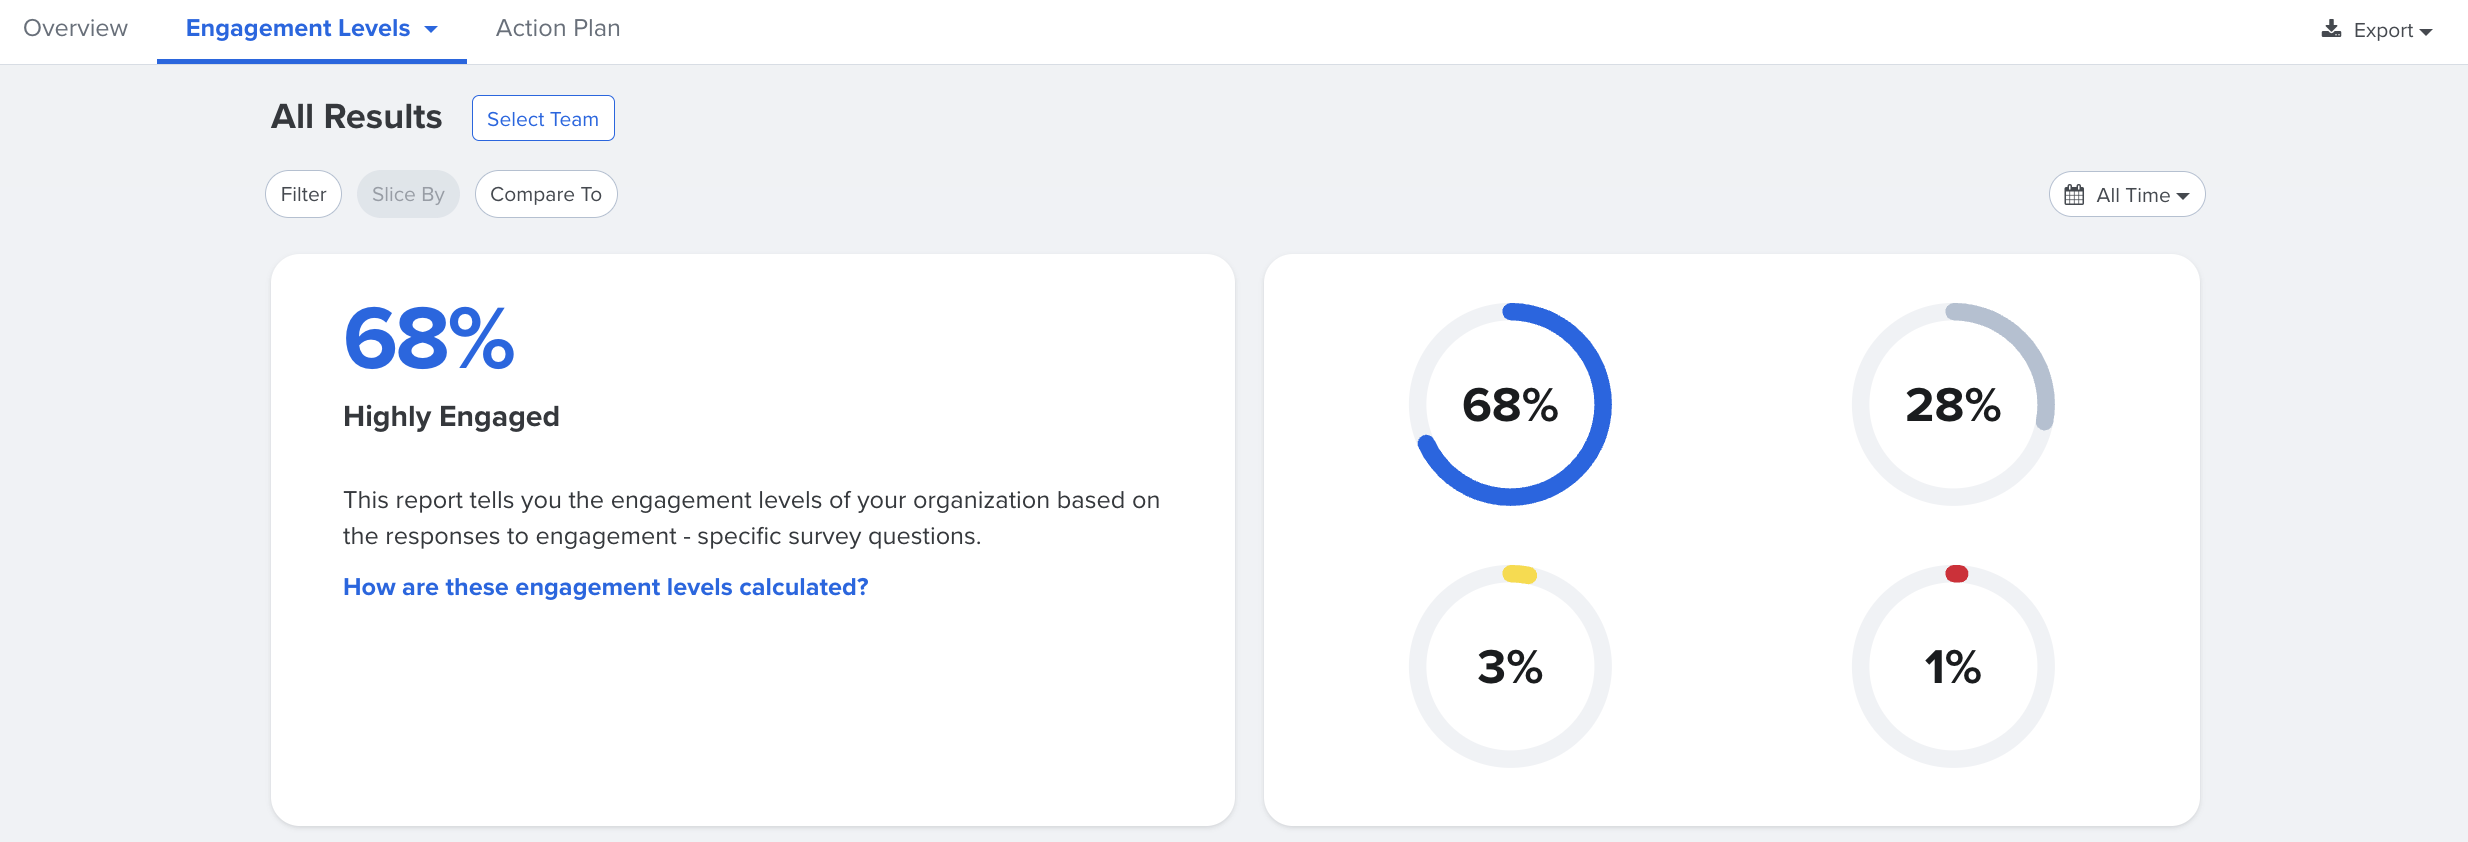This screenshot has height=842, width=2468.
Task: Click the yellow 3% donut chart
Action: pyautogui.click(x=1510, y=667)
